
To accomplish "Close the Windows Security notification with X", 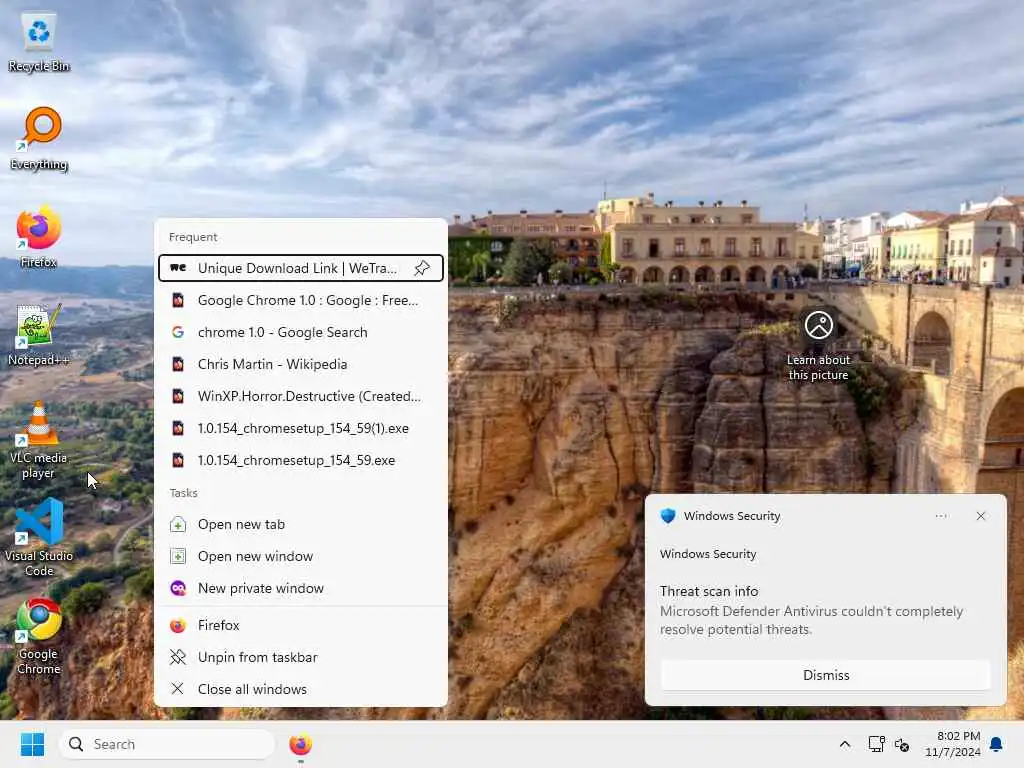I will tap(980, 516).
